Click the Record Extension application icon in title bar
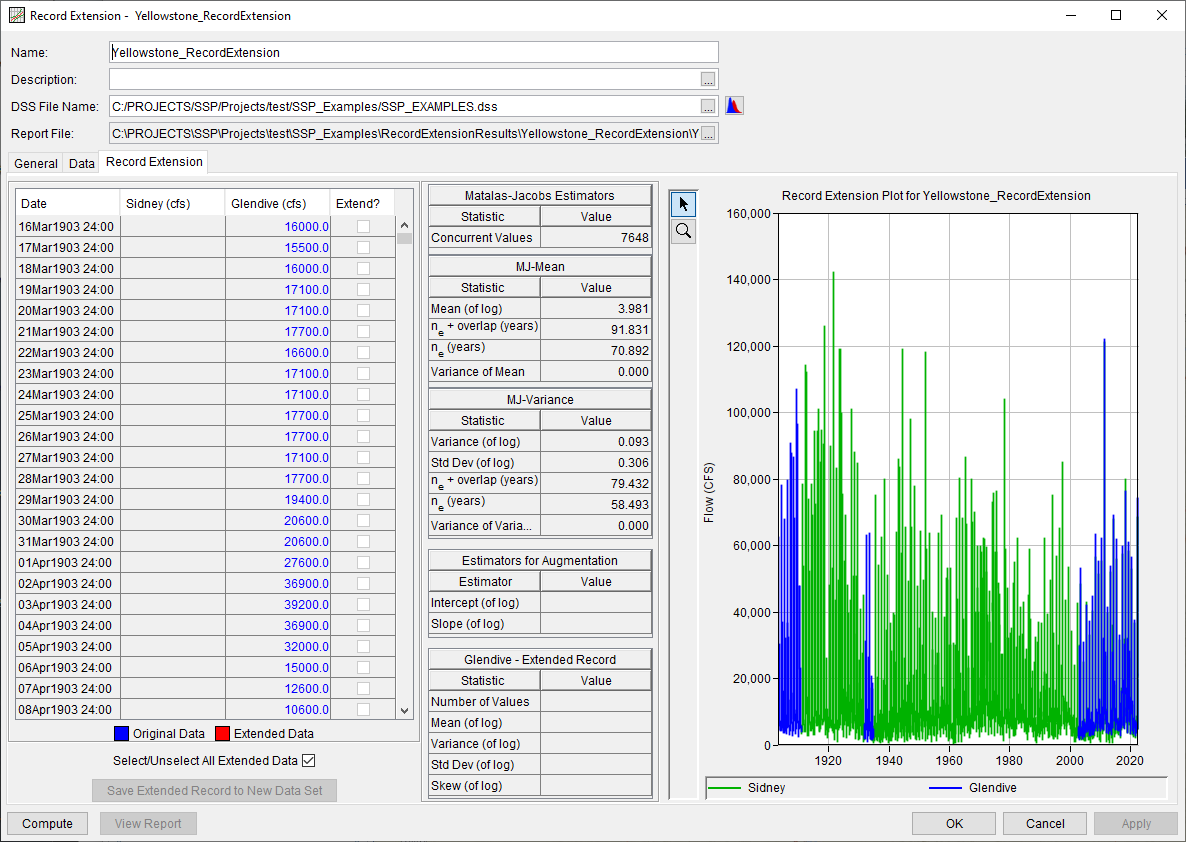This screenshot has height=842, width=1186. 17,15
